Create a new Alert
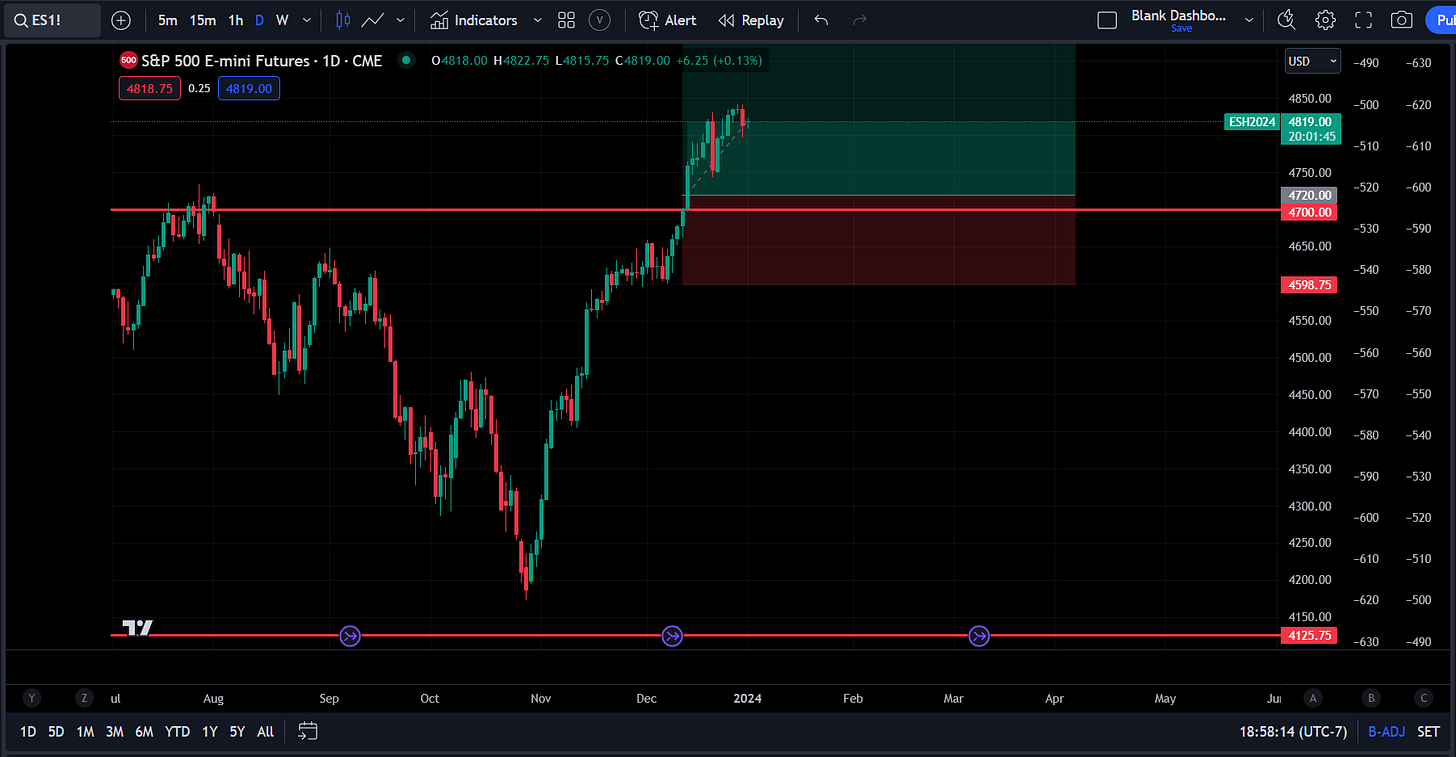Image resolution: width=1456 pixels, height=757 pixels. [x=668, y=20]
